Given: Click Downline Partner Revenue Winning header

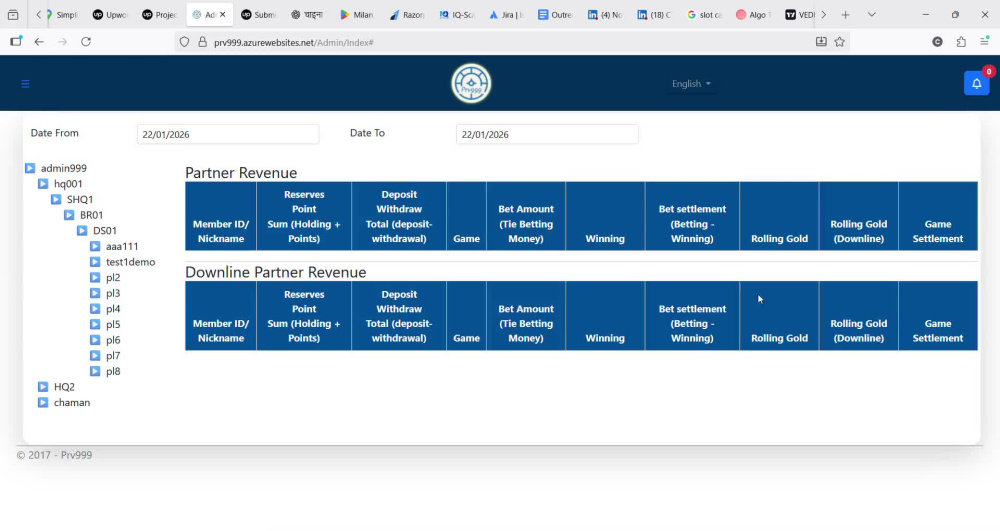Looking at the screenshot, I should [x=605, y=316].
